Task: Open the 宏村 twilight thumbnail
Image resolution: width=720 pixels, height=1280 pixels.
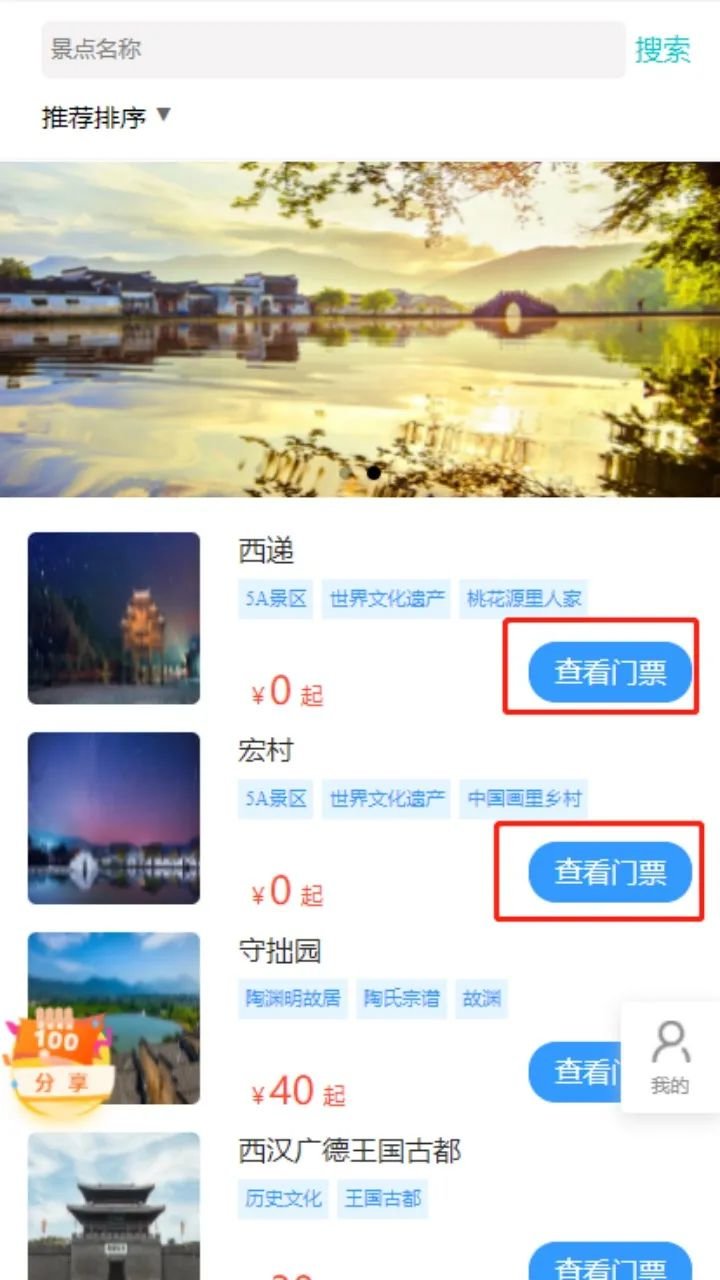Action: pos(114,818)
